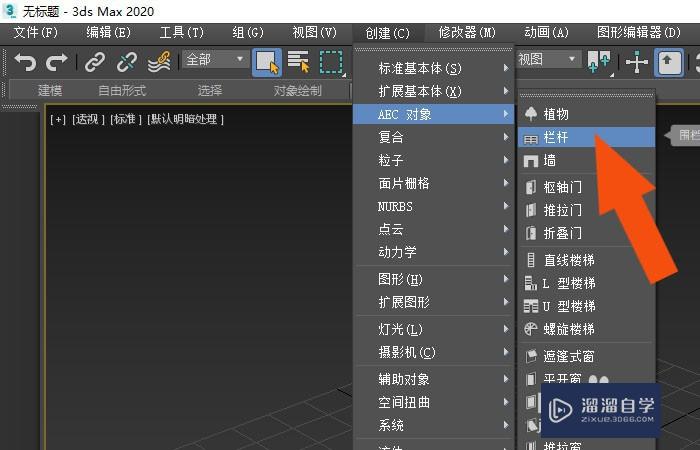Create a 枢轴门 pivot door
The image size is (700, 450).
tap(587, 187)
